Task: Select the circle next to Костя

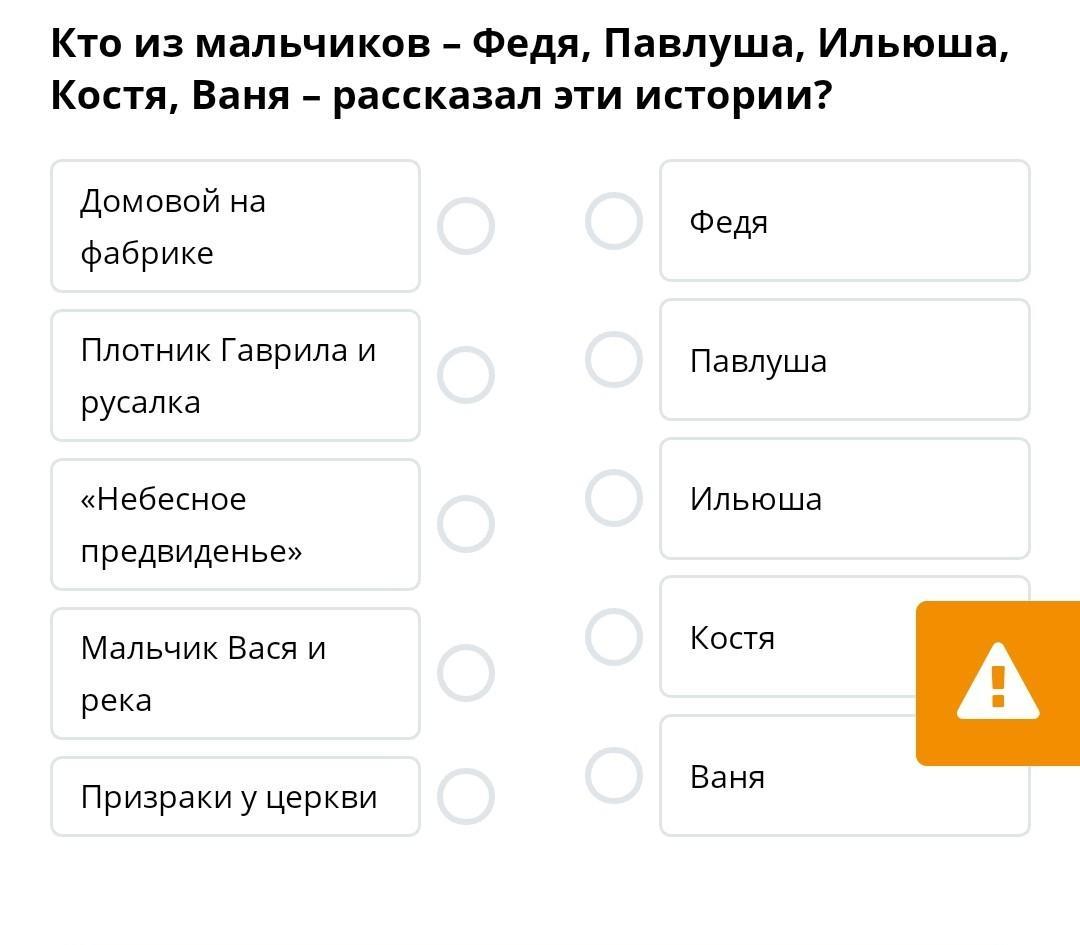Action: [x=613, y=637]
